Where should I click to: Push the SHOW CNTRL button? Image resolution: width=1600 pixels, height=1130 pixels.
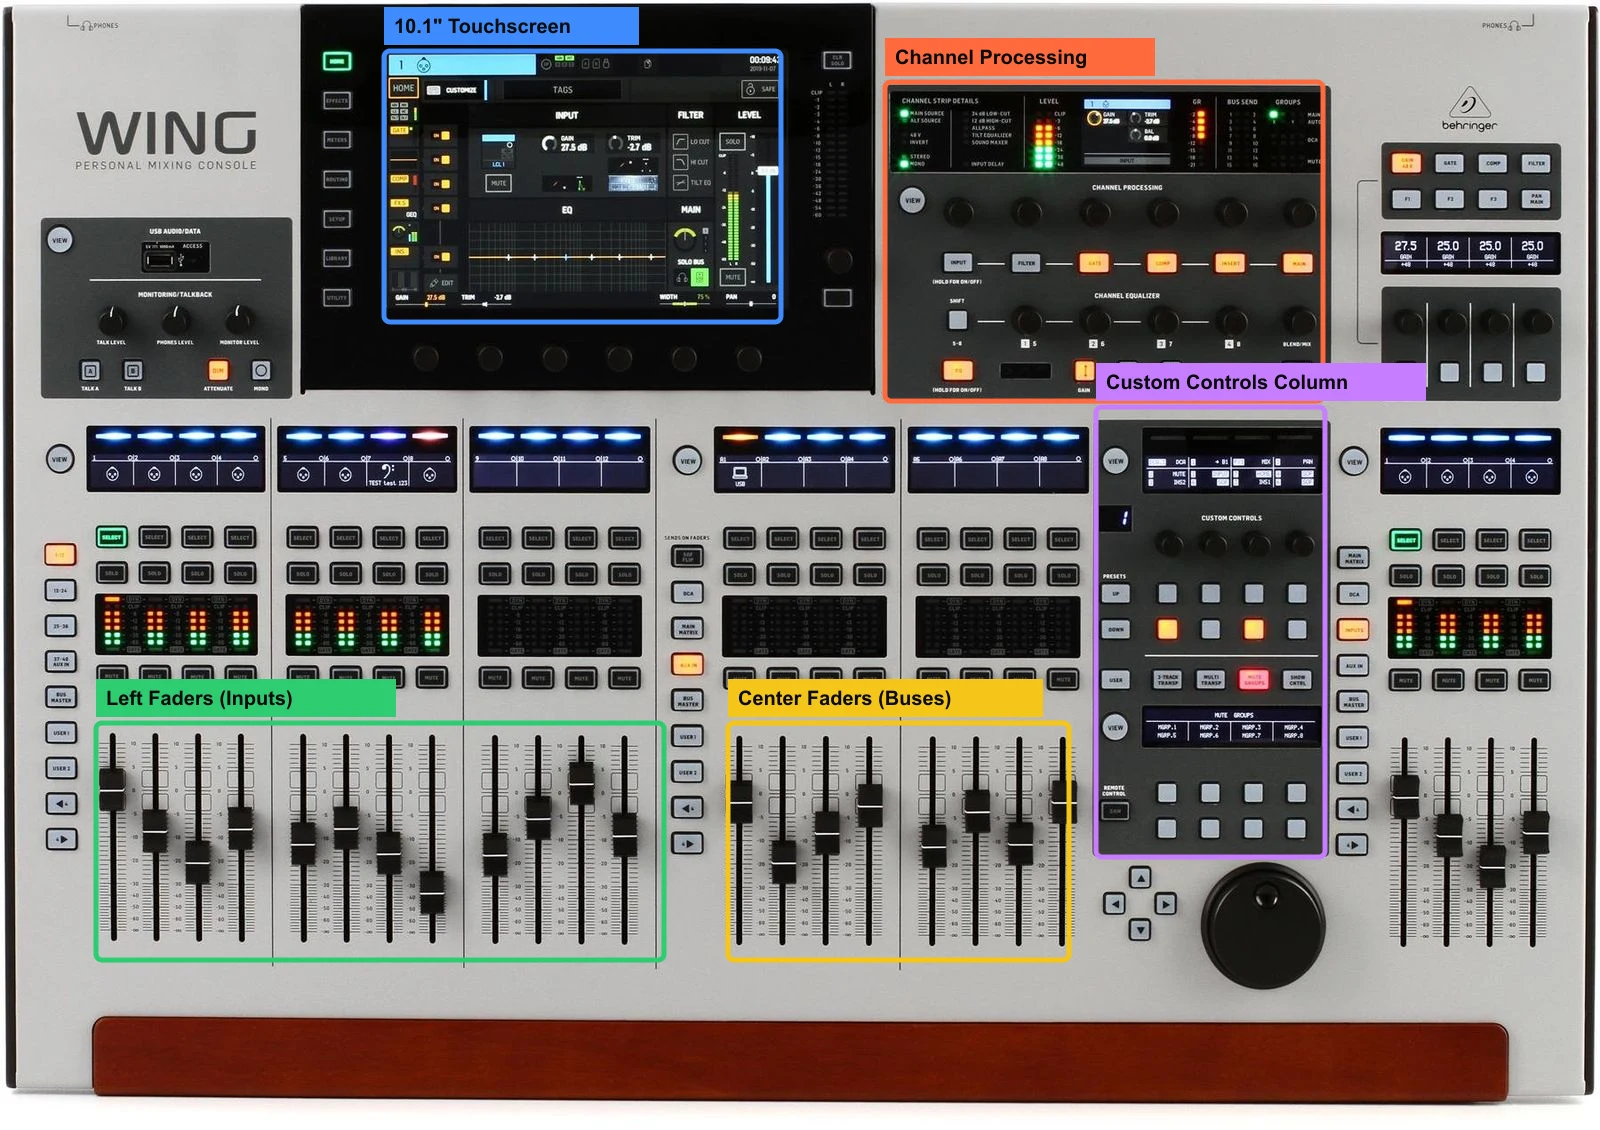[1297, 680]
